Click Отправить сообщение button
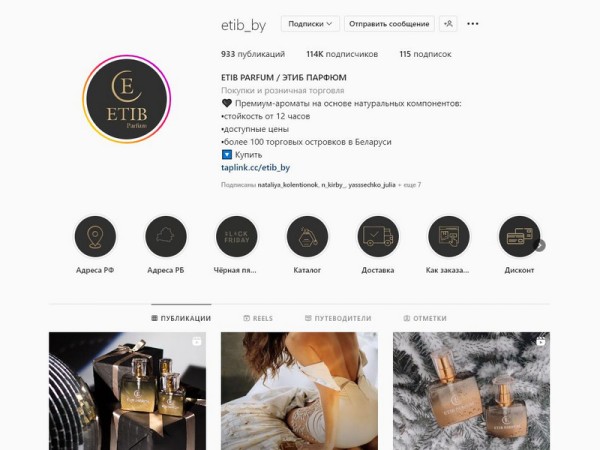The width and height of the screenshot is (600, 450). [389, 24]
